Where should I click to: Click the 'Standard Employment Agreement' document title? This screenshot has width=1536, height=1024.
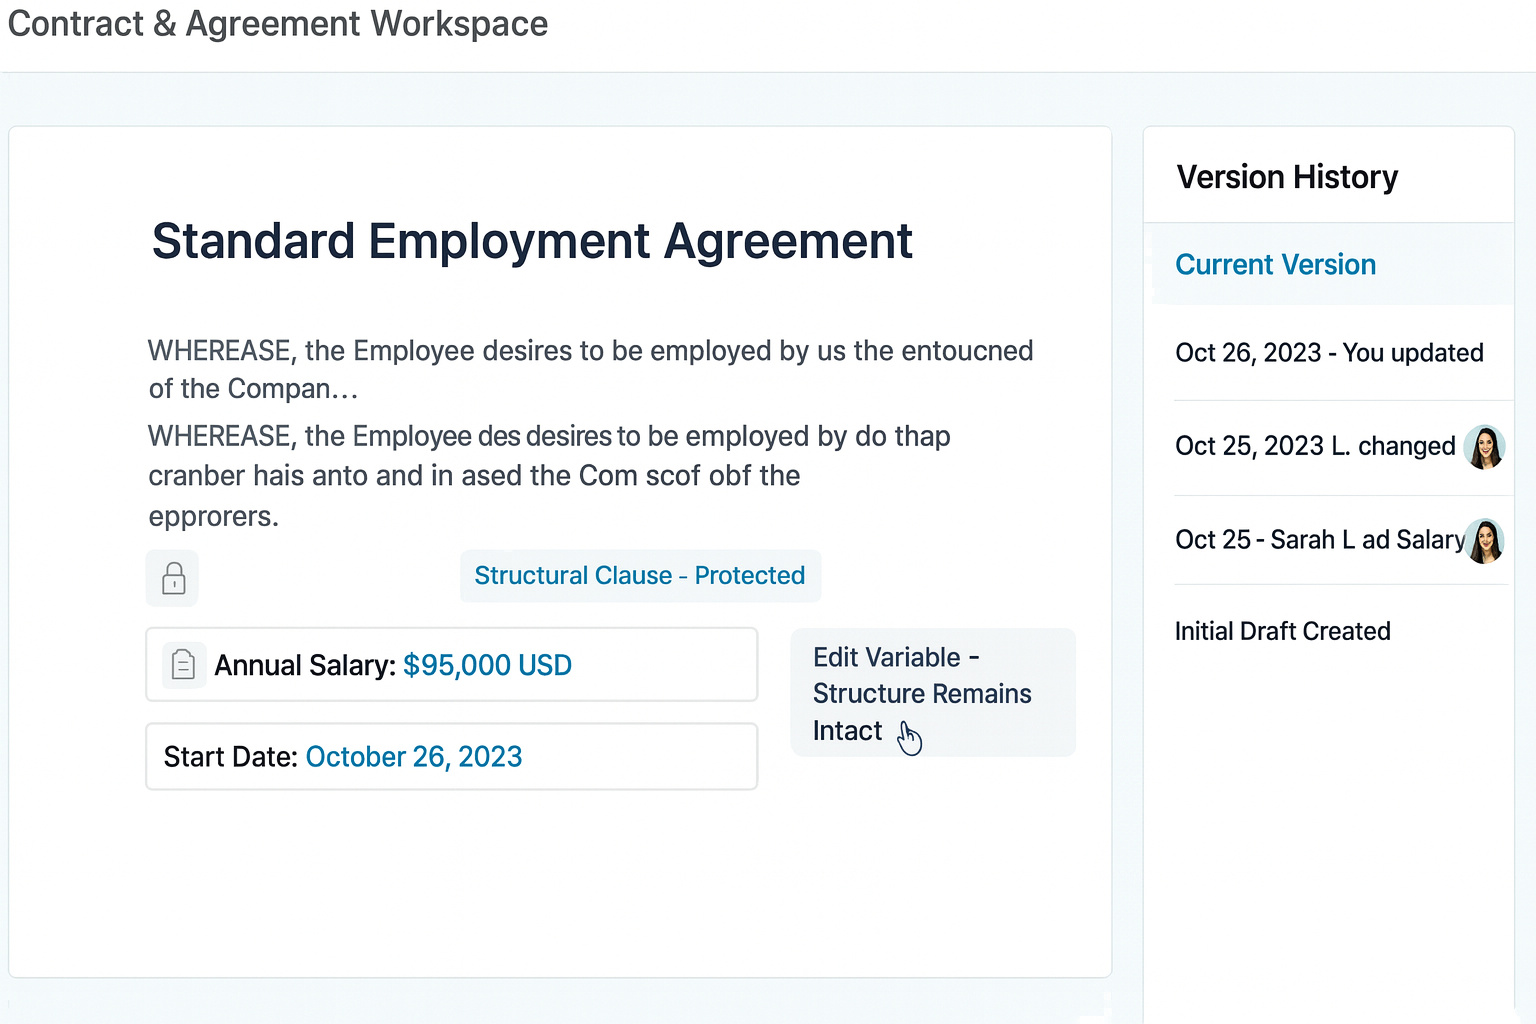[532, 241]
